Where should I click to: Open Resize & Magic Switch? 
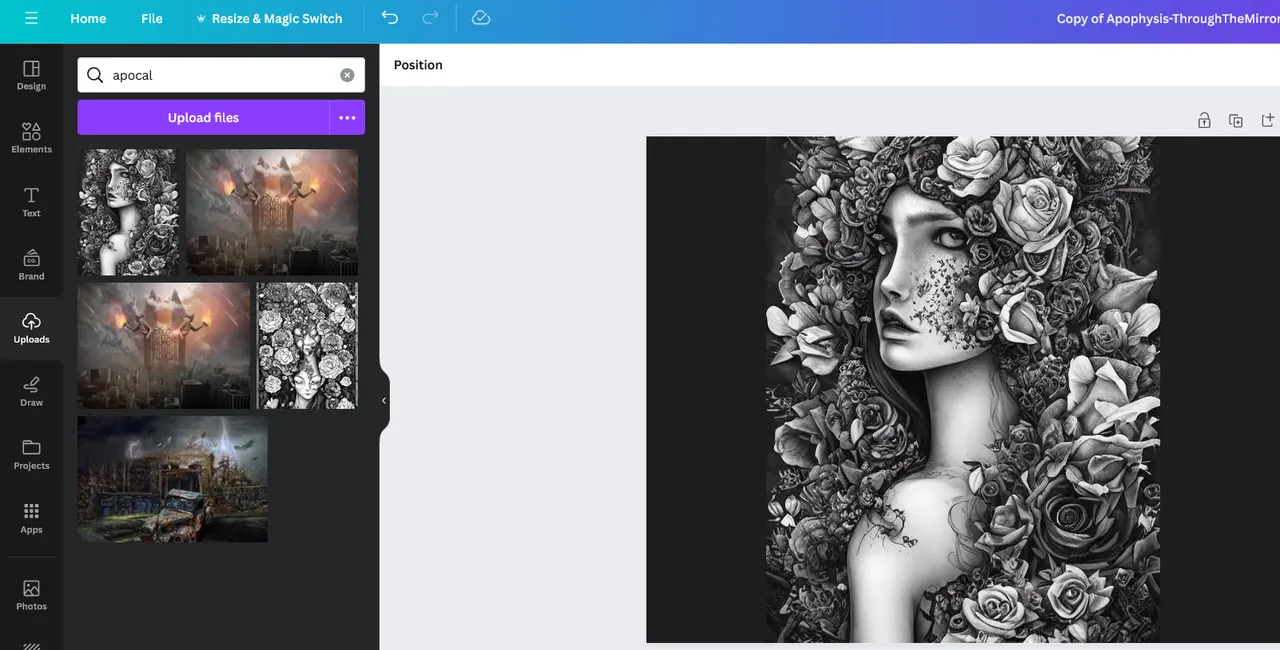[268, 18]
